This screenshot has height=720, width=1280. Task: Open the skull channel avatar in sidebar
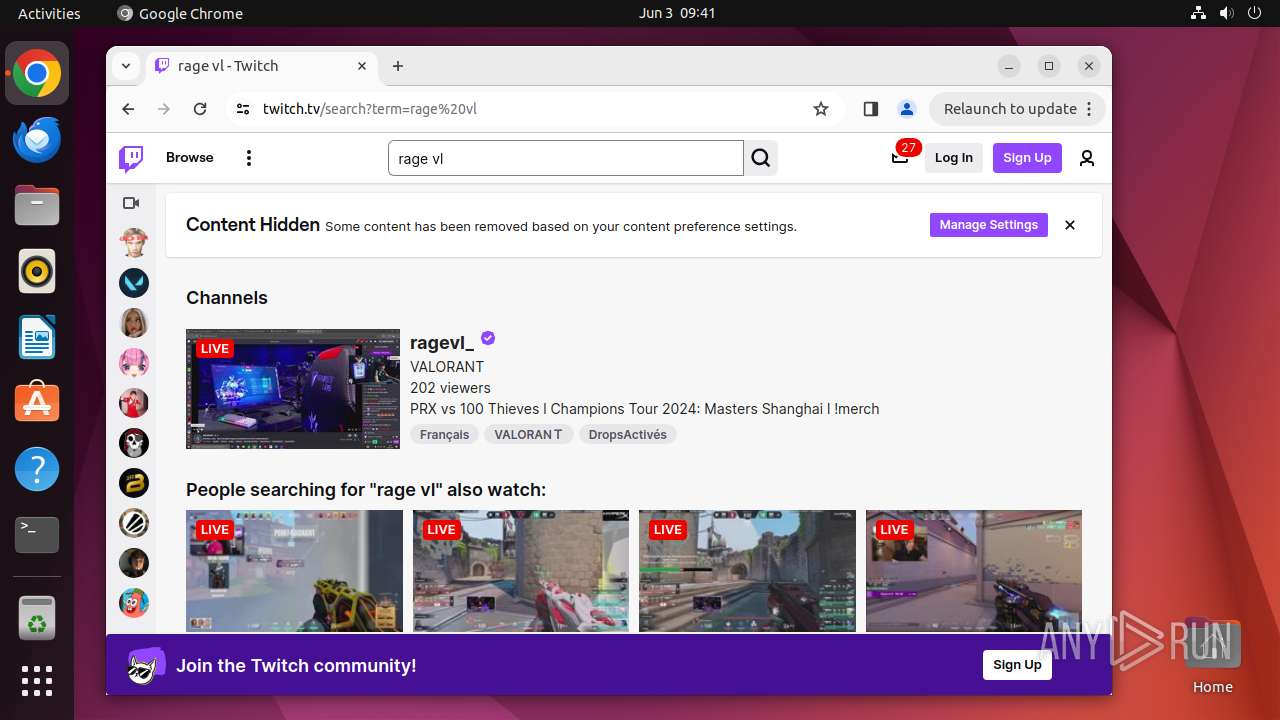pos(134,443)
